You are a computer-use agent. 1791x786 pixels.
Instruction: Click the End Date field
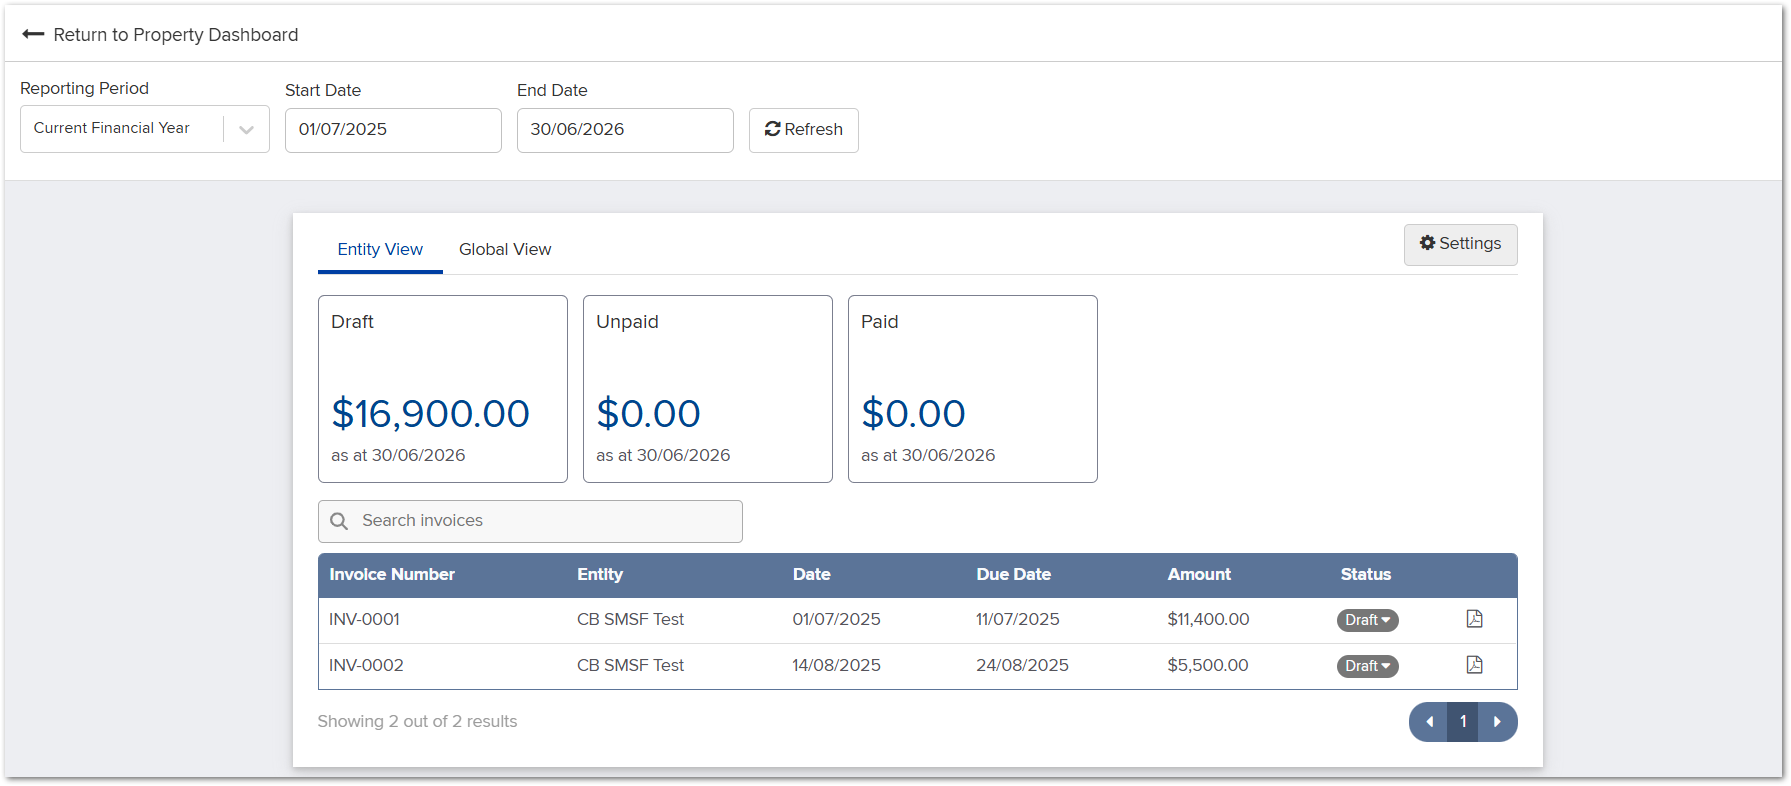pos(625,130)
